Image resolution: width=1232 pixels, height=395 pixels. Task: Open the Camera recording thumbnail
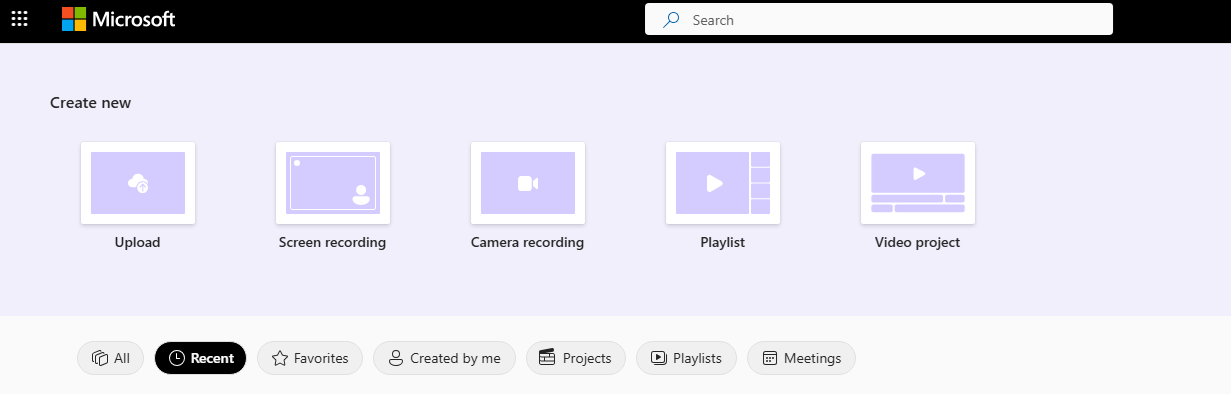[528, 183]
